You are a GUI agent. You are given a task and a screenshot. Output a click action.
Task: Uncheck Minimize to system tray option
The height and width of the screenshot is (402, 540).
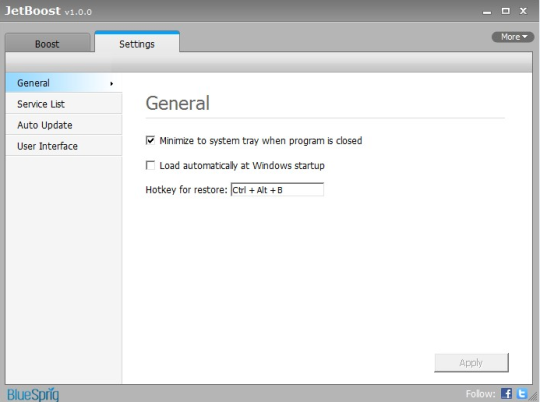[x=150, y=140]
